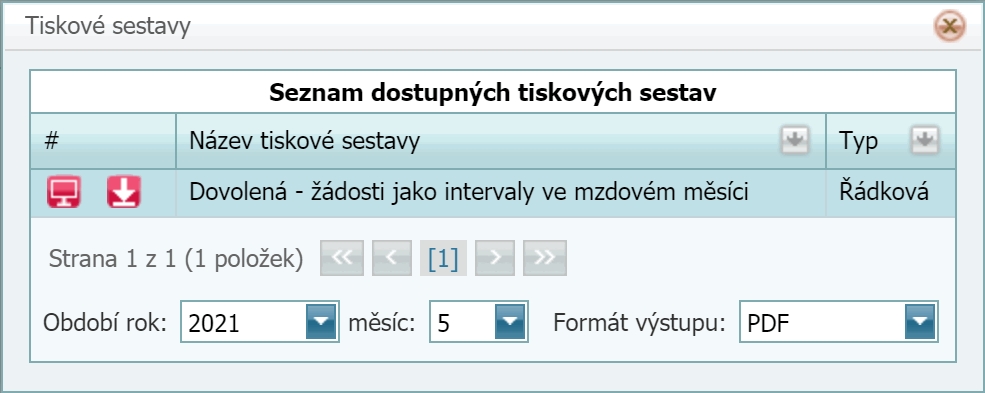Jump to last page with double-right arrows
Screen dimensions: 985x393
[545, 258]
